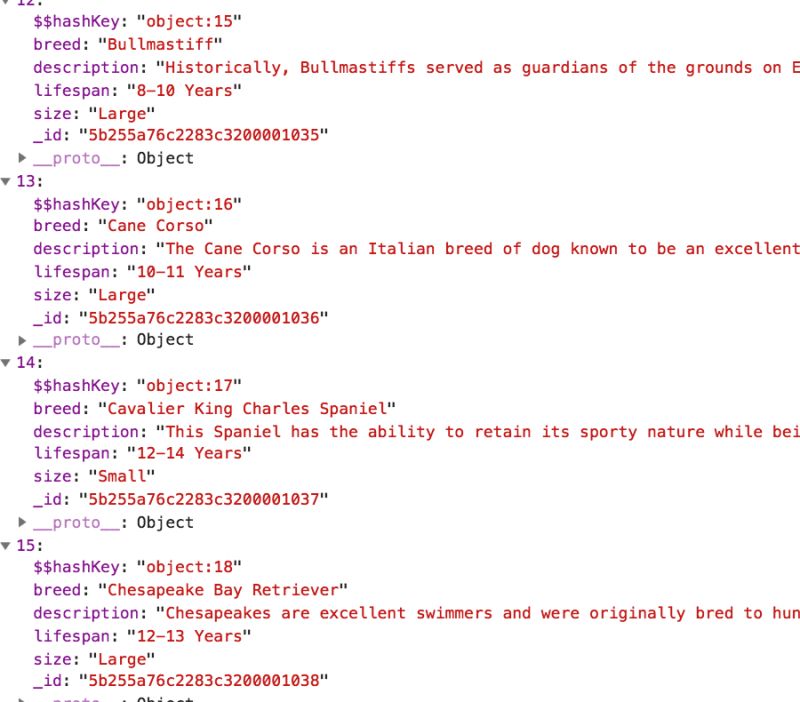Expand __proto__ under the Cavalier King Charles Spaniel
Image resolution: width=800 pixels, height=702 pixels.
(x=22, y=521)
